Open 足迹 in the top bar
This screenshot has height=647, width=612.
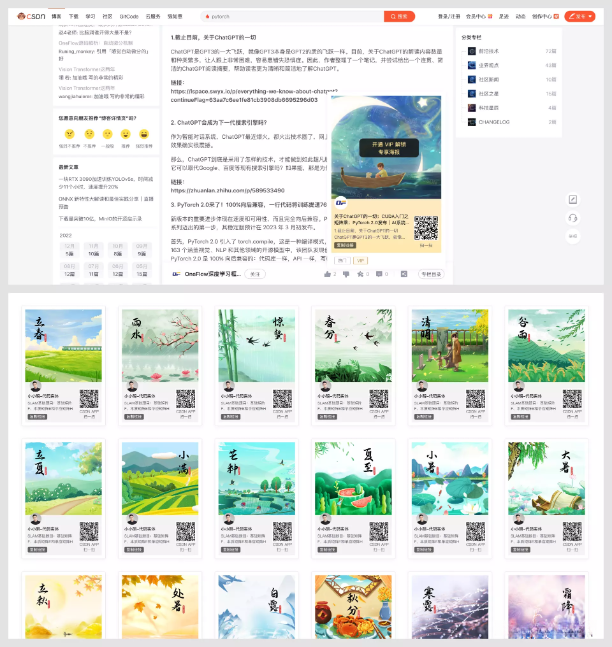point(503,17)
